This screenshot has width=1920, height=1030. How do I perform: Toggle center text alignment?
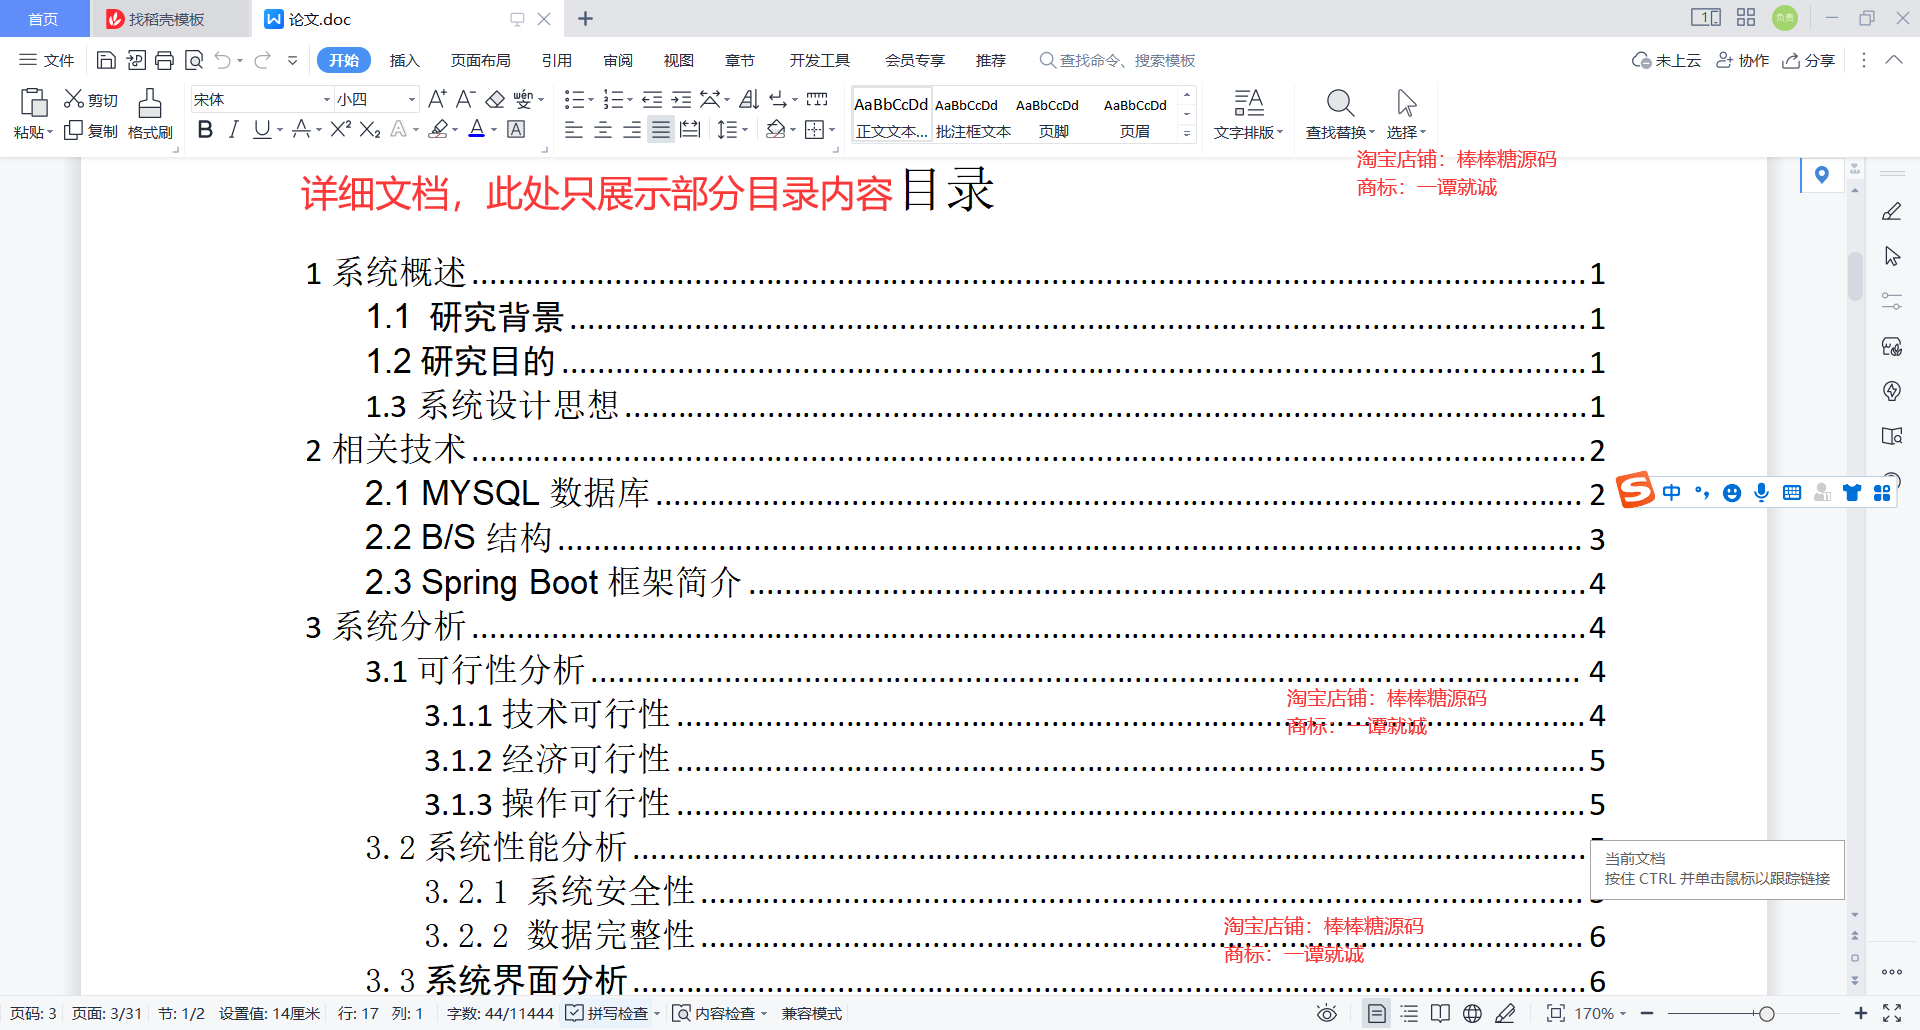click(x=603, y=129)
